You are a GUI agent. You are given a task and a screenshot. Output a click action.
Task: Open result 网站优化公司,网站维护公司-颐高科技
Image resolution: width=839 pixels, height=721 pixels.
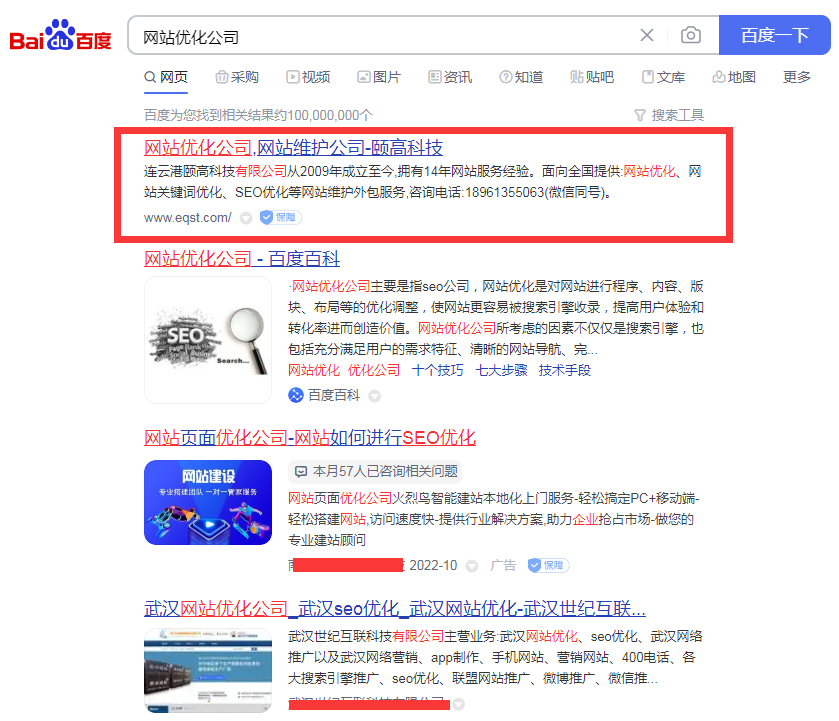(293, 148)
